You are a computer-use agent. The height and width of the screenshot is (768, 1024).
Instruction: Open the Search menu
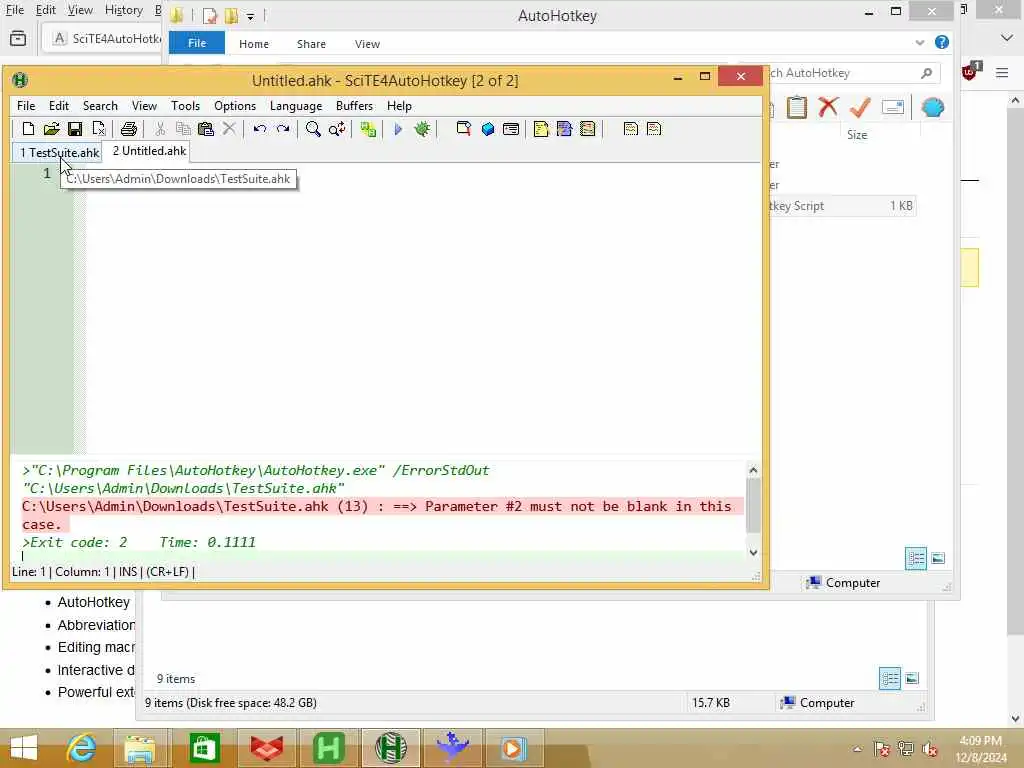pyautogui.click(x=100, y=106)
